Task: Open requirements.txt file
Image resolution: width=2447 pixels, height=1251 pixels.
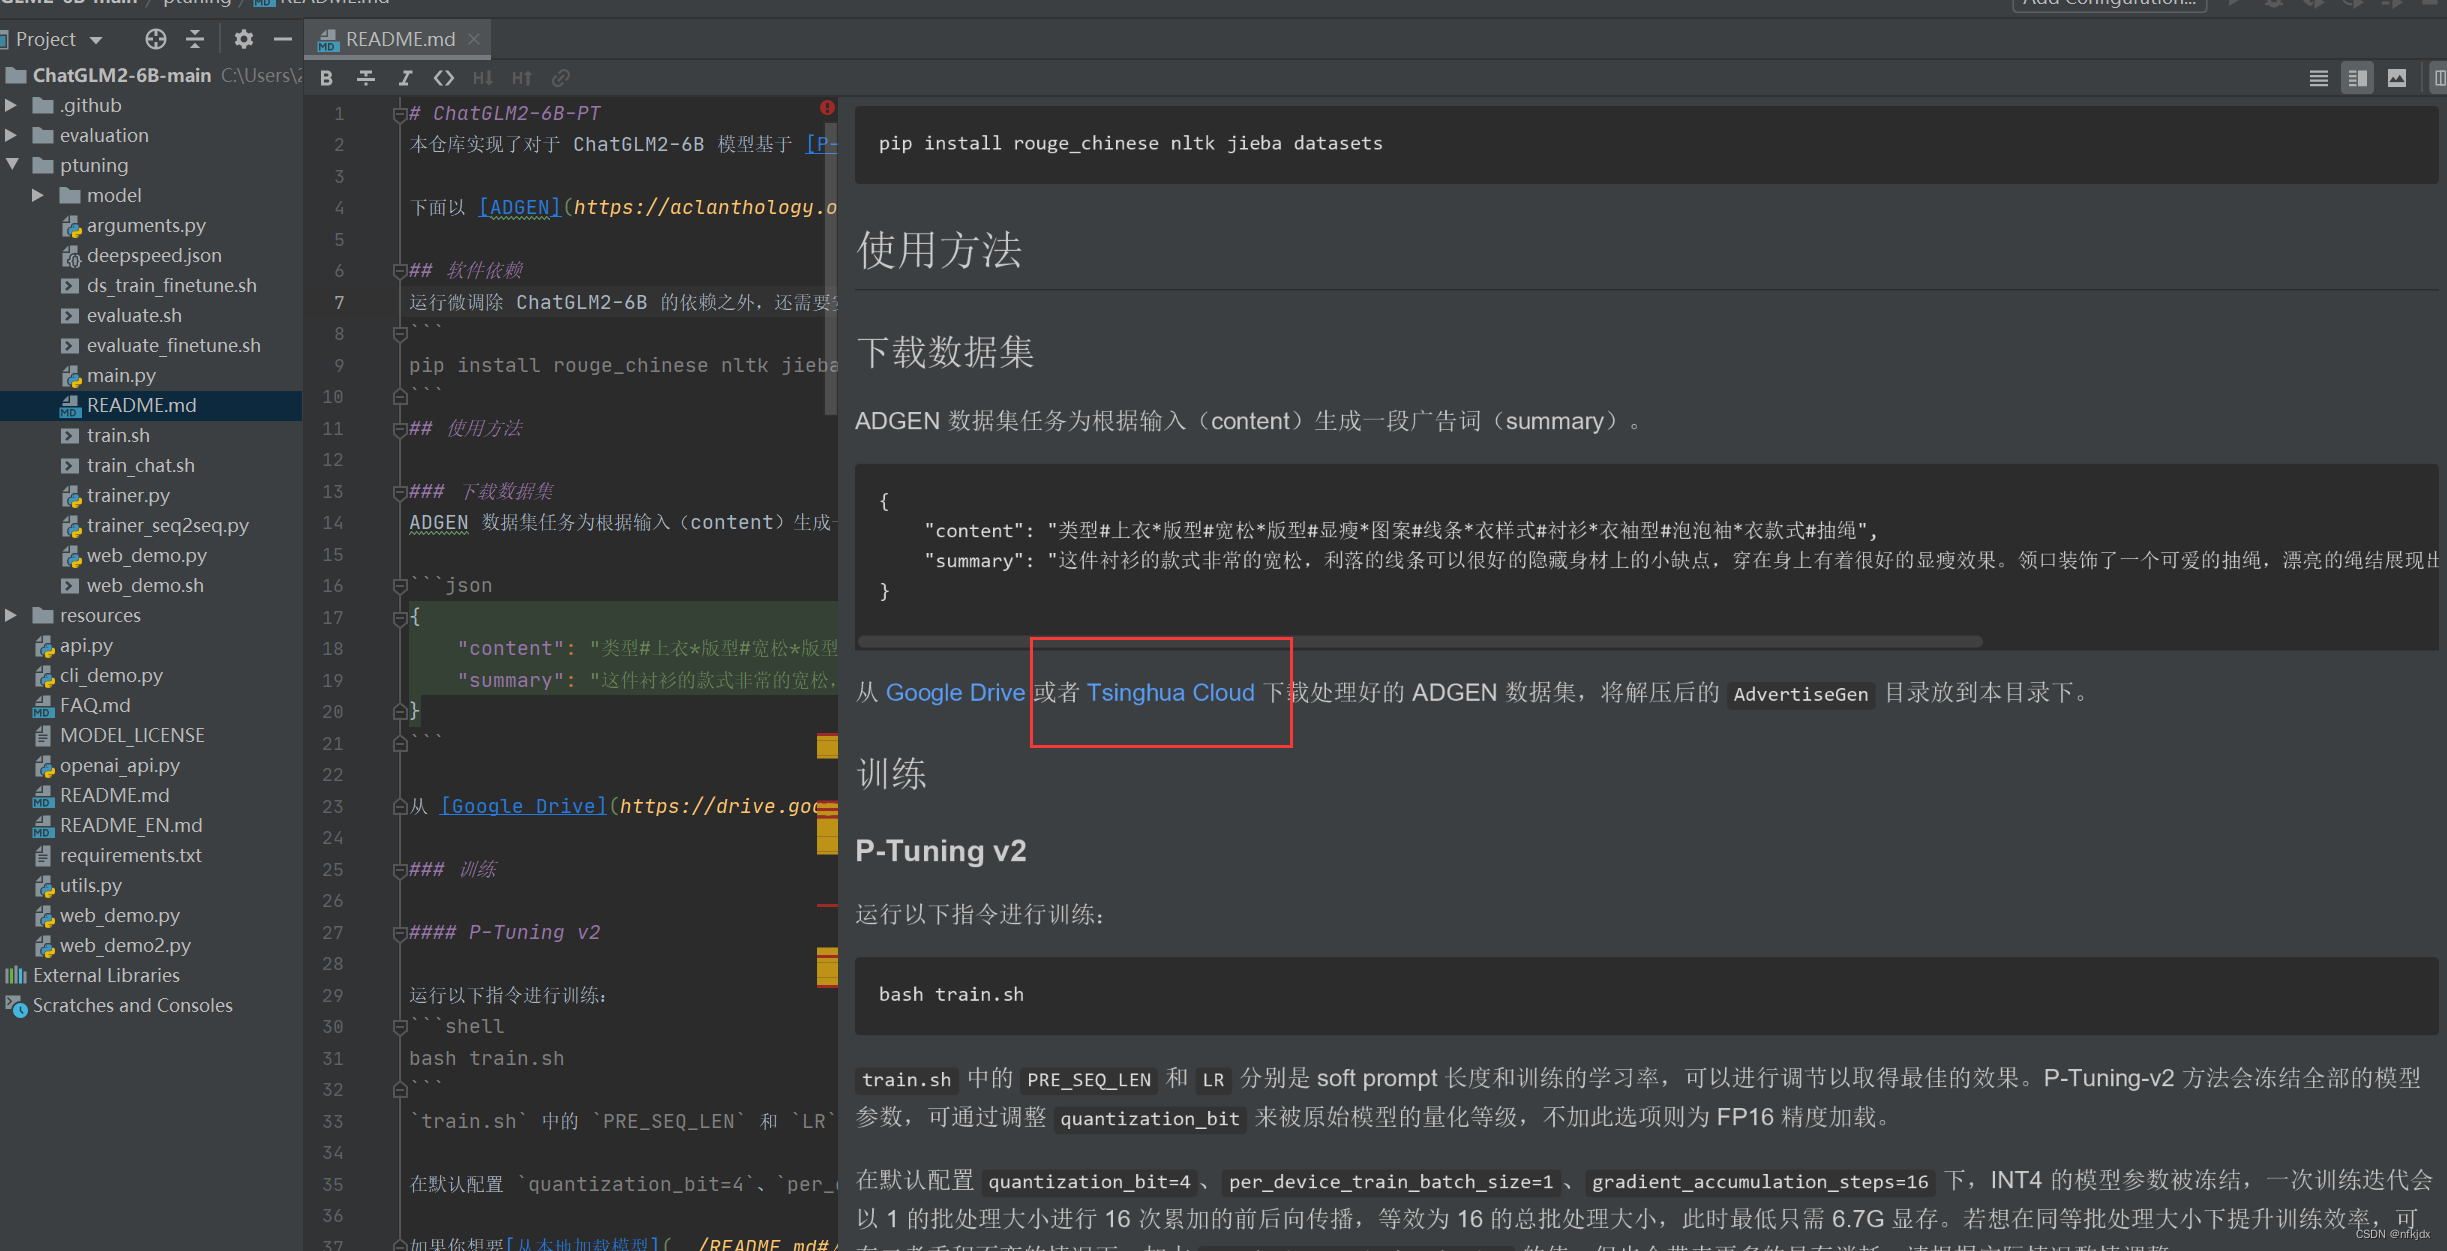Action: click(x=130, y=855)
